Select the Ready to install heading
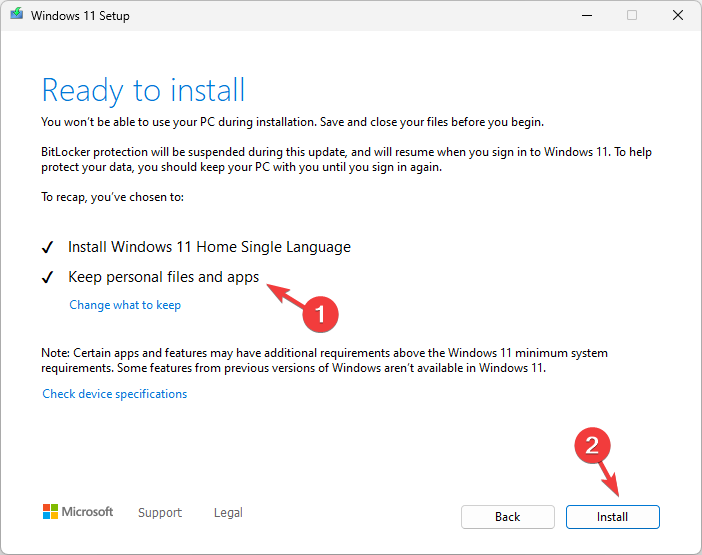 pos(143,91)
